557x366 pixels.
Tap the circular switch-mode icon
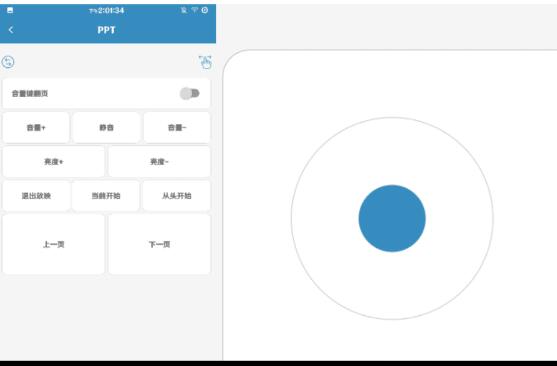(8, 62)
